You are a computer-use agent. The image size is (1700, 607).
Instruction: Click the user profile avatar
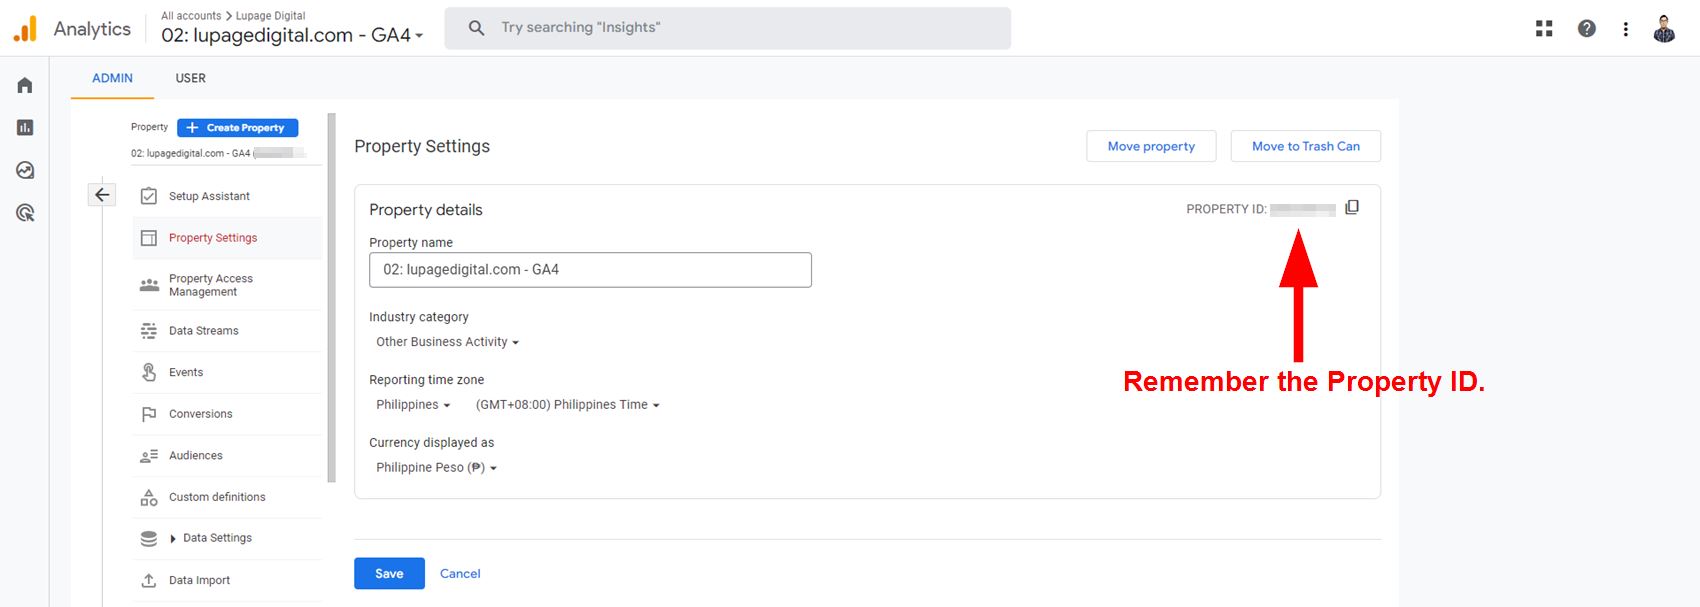(x=1664, y=29)
